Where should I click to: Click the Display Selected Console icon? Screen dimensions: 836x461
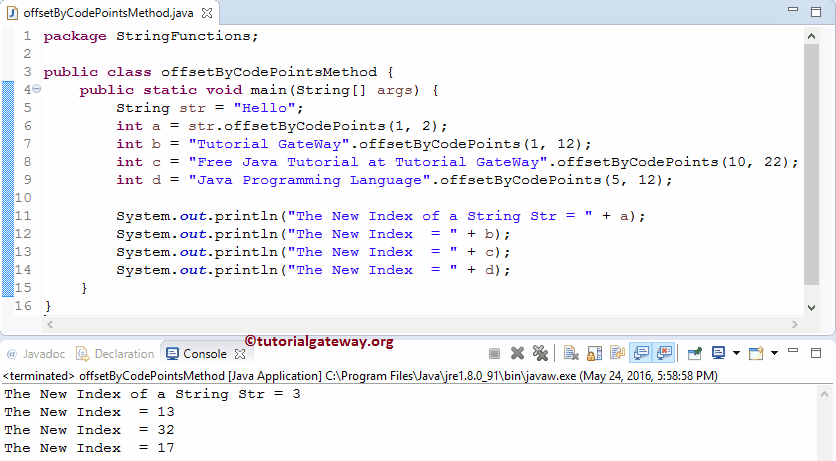pos(718,353)
